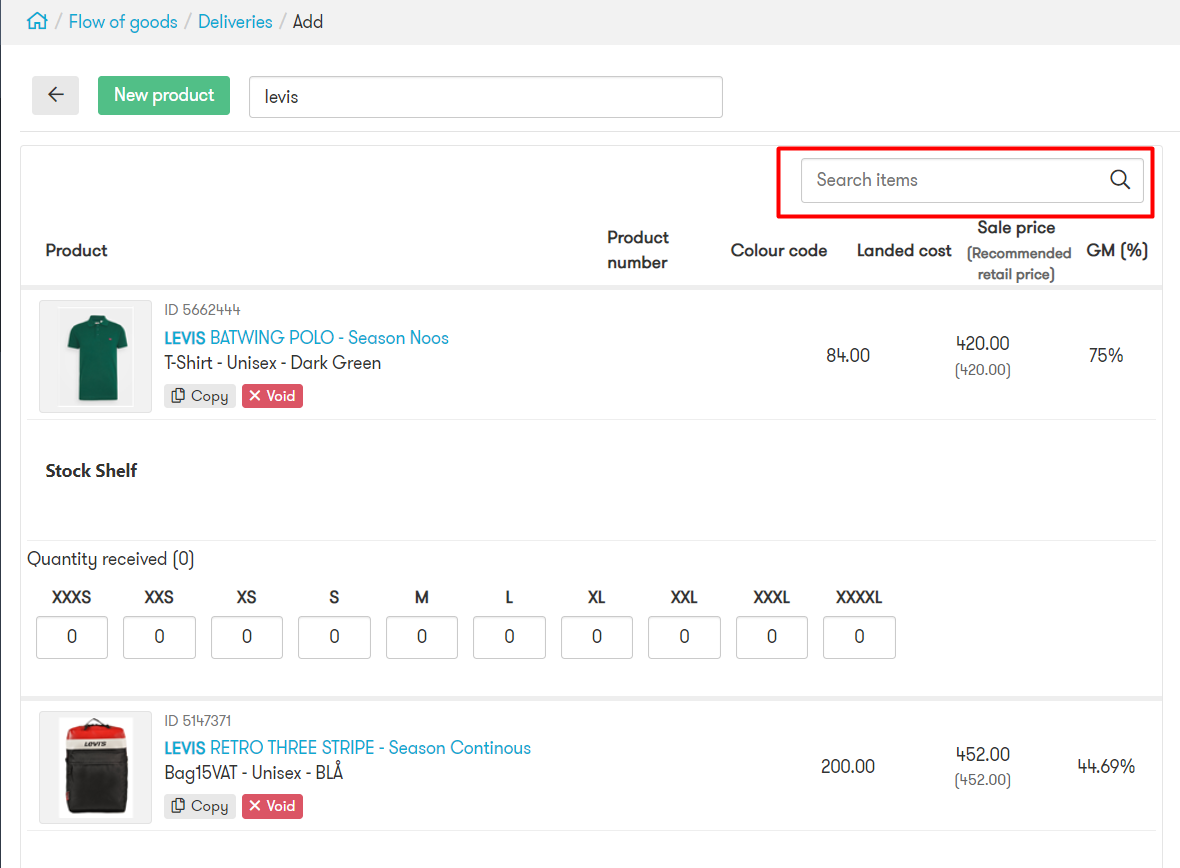Viewport: 1180px width, 868px height.
Task: Open the Levis backpack thumbnail
Action: [x=96, y=767]
